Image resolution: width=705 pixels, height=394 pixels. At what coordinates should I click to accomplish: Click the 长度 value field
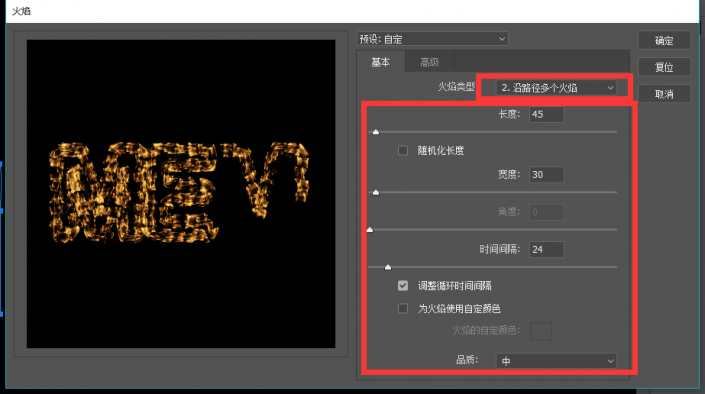(x=546, y=114)
